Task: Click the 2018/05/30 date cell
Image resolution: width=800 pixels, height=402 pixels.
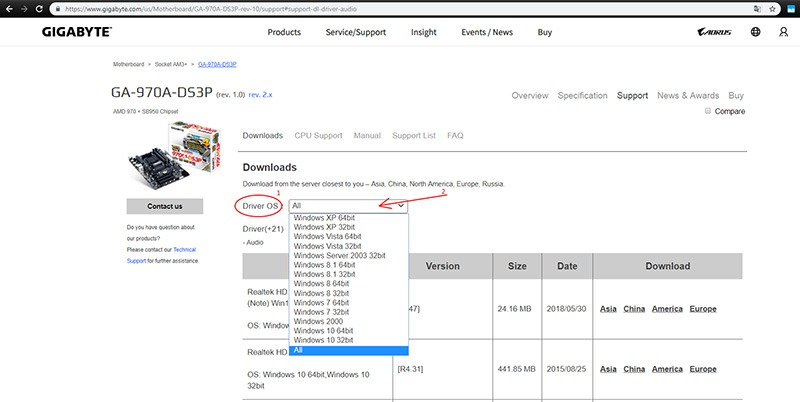Action: pos(566,309)
